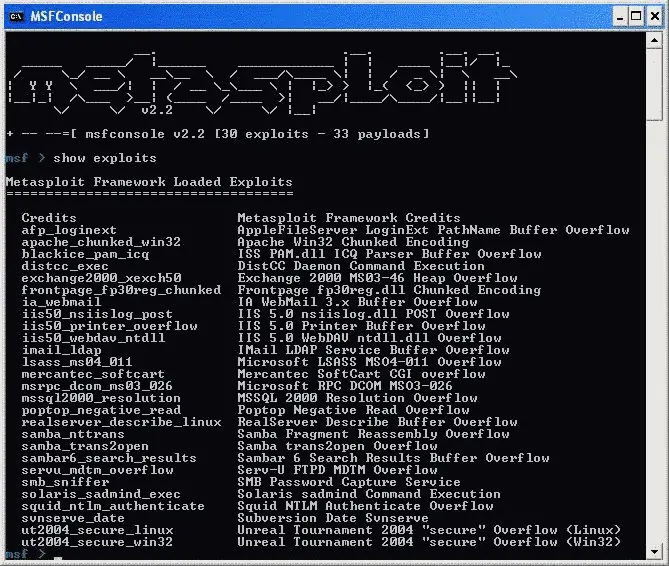Select the 'msrpc_dcom_ms03_026' entry
This screenshot has height=566, width=669.
point(97,386)
